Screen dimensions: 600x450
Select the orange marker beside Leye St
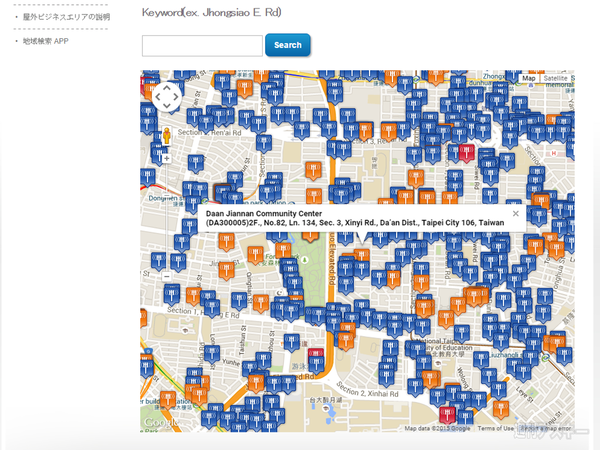501,409
